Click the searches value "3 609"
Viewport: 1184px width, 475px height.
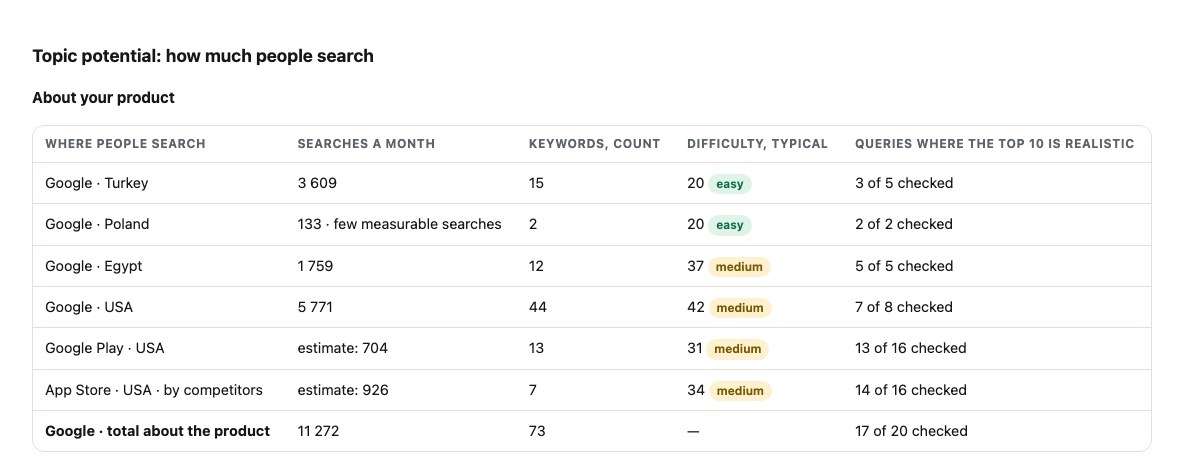(x=317, y=183)
